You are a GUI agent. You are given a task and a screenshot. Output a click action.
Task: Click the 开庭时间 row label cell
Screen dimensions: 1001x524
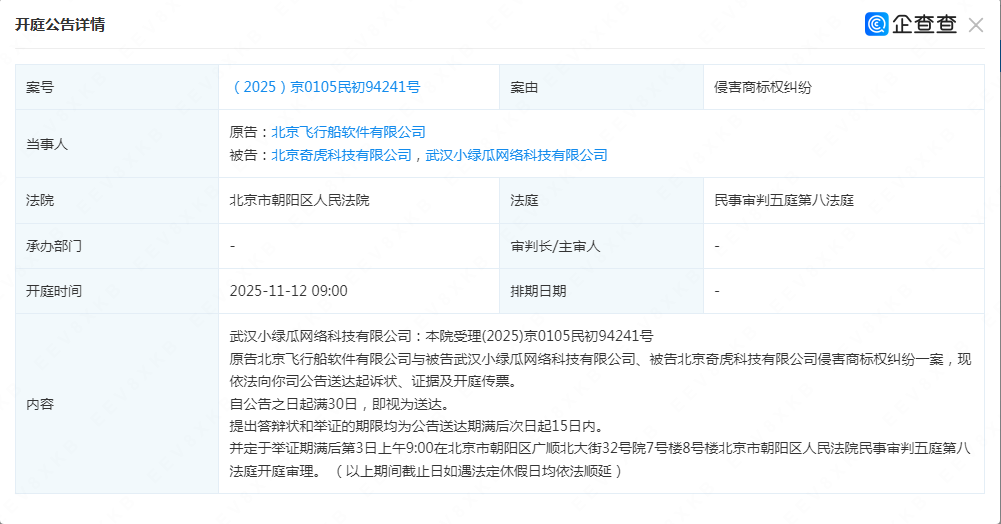(x=54, y=291)
